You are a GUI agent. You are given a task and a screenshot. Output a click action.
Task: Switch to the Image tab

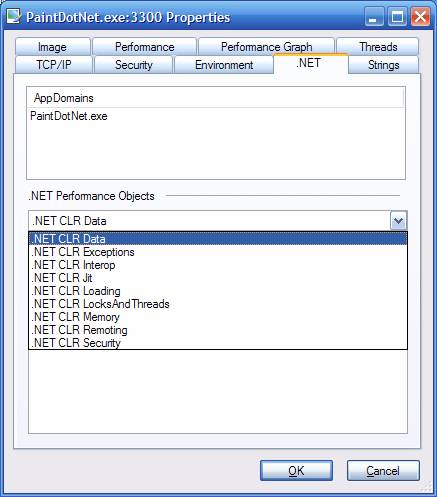tap(53, 47)
